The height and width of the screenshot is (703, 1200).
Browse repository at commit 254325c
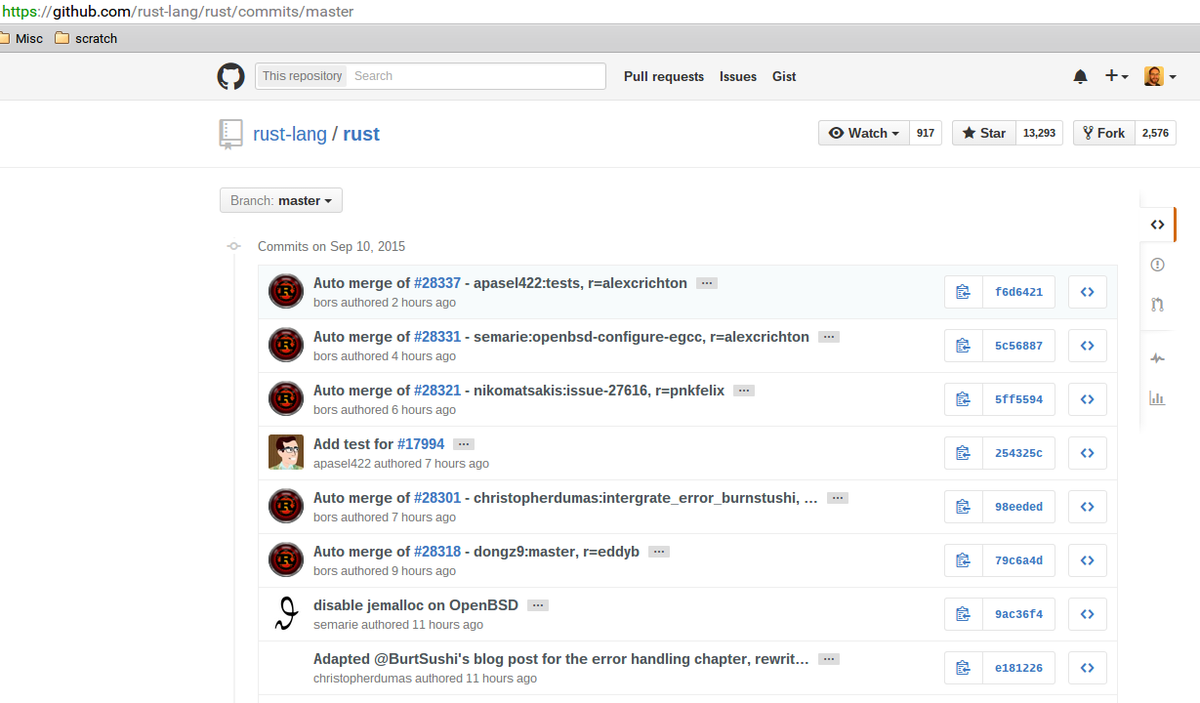(x=1087, y=453)
